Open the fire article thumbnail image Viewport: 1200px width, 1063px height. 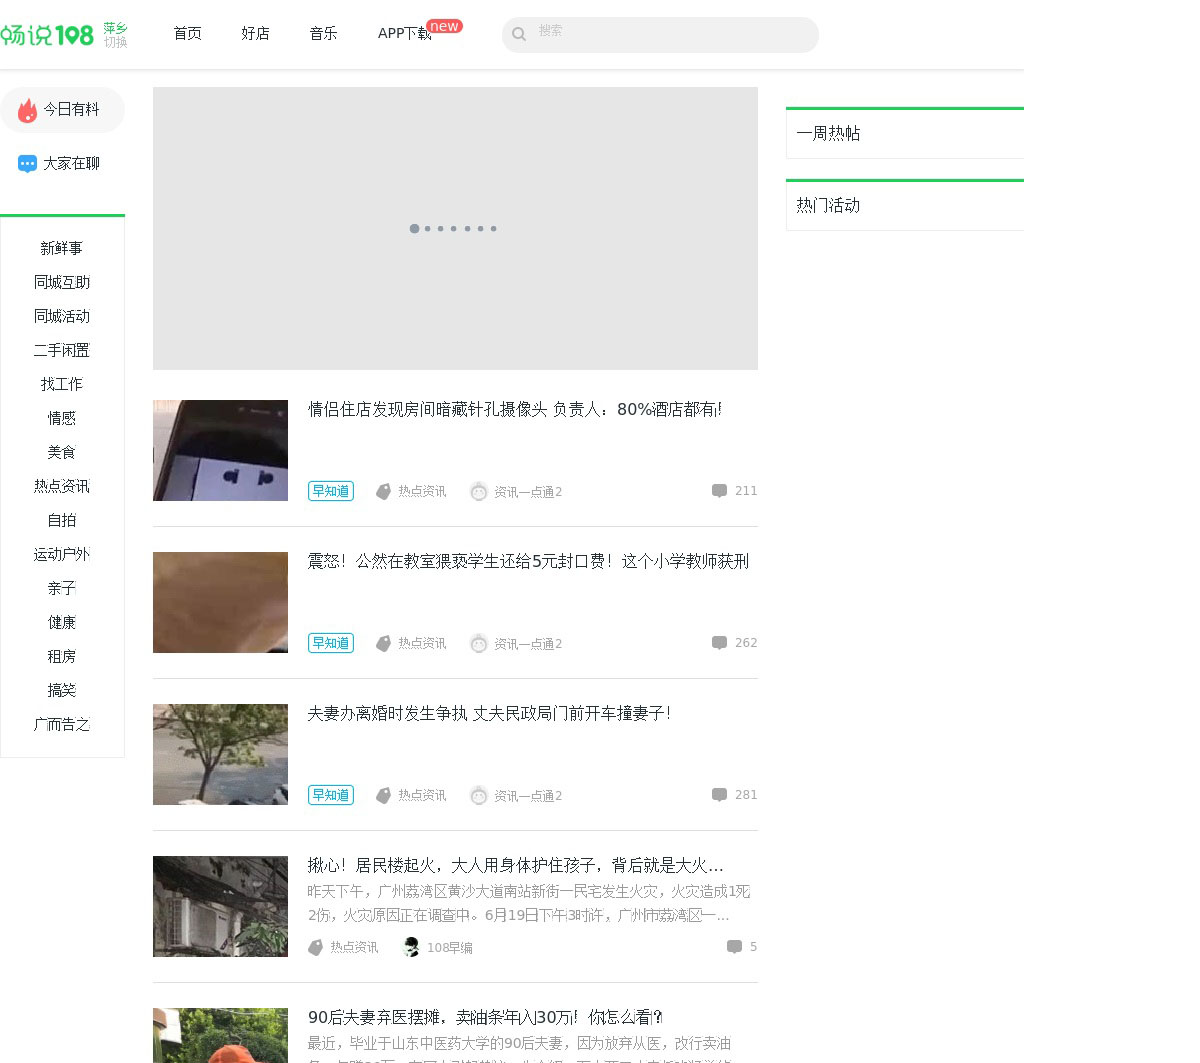tap(220, 906)
